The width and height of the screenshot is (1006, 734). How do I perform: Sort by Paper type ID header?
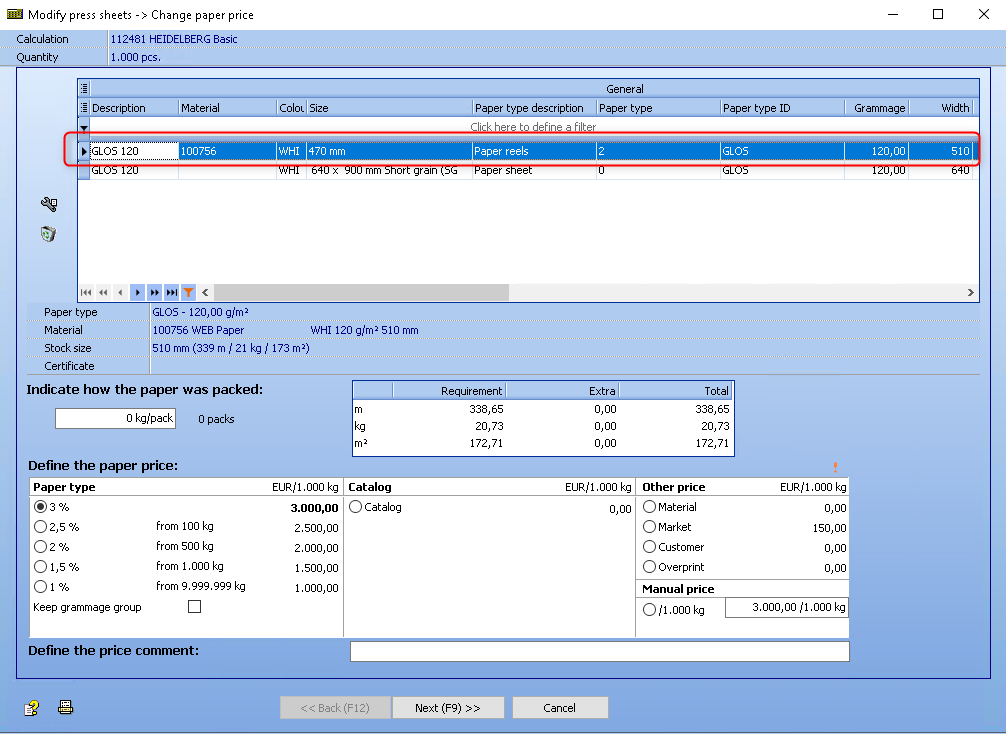click(x=782, y=108)
